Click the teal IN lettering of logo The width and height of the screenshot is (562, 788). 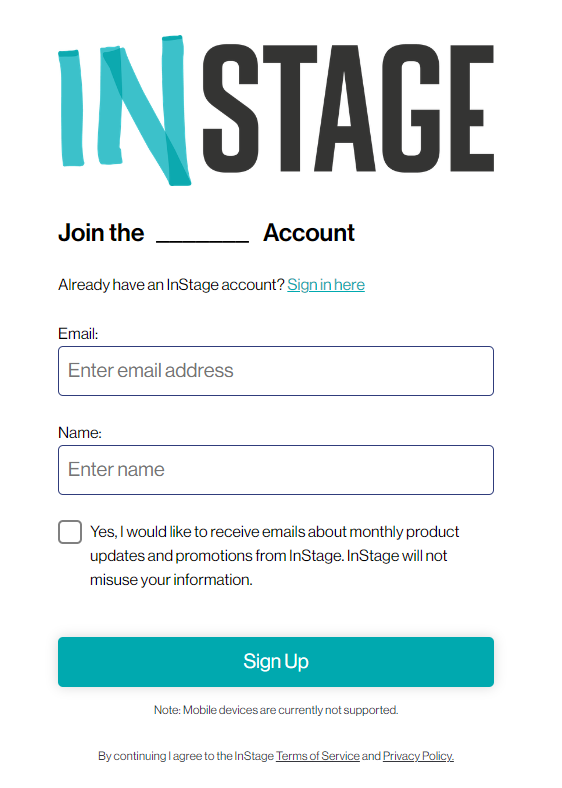[125, 110]
